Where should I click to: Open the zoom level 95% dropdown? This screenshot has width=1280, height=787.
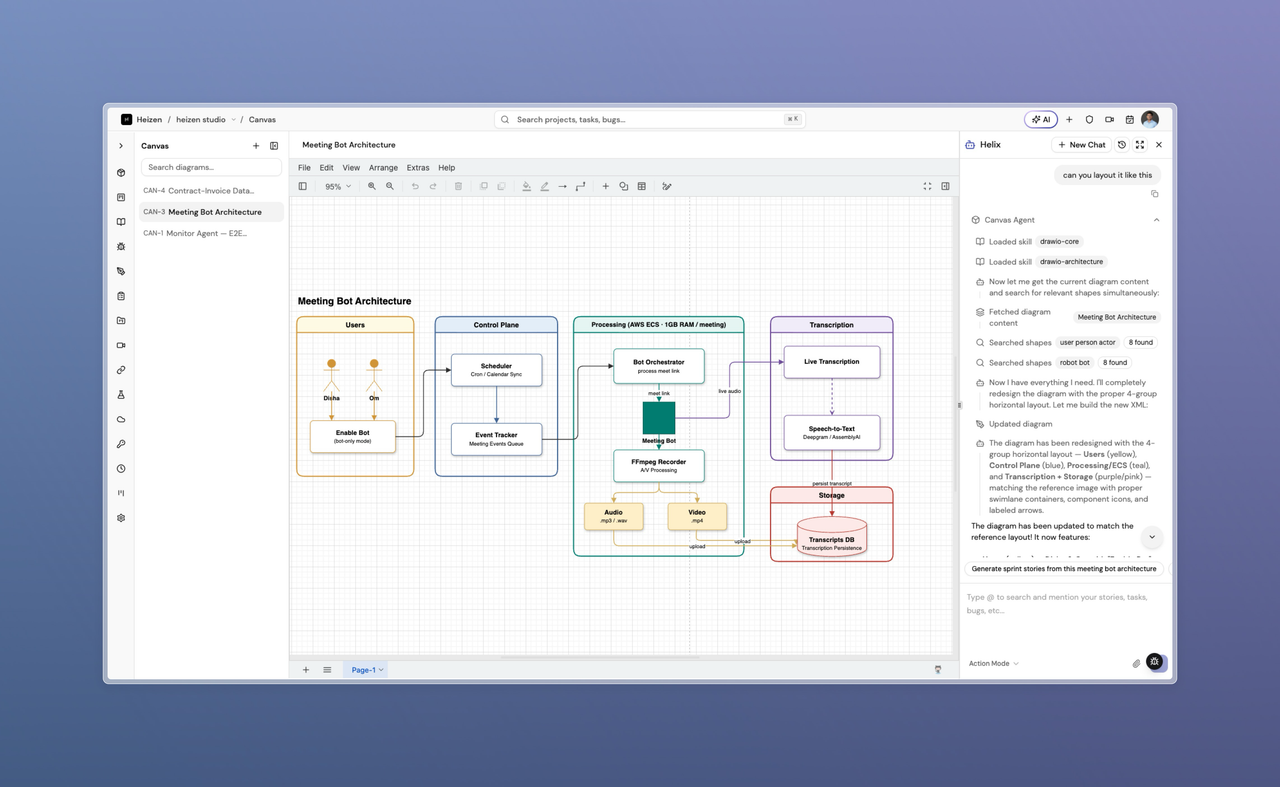click(338, 186)
